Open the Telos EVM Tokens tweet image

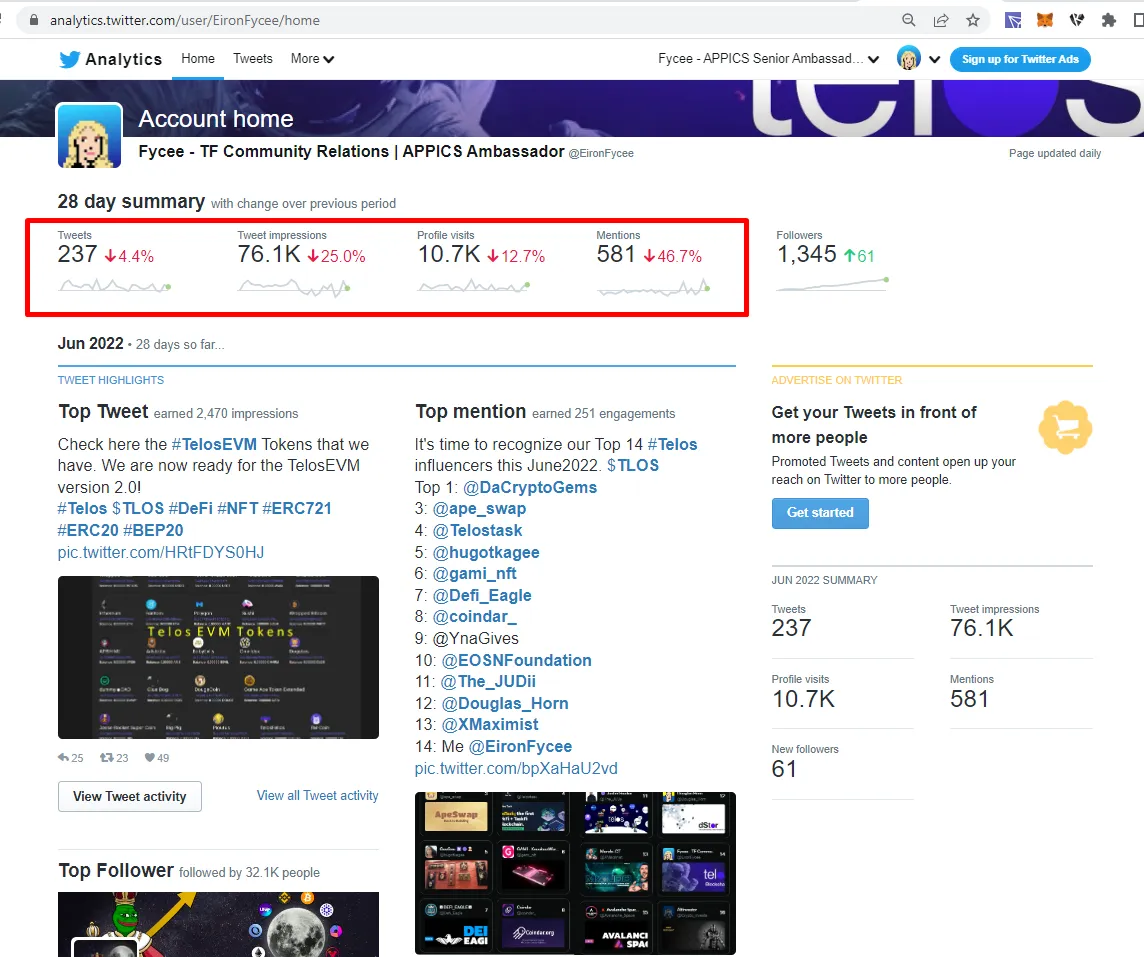[218, 657]
